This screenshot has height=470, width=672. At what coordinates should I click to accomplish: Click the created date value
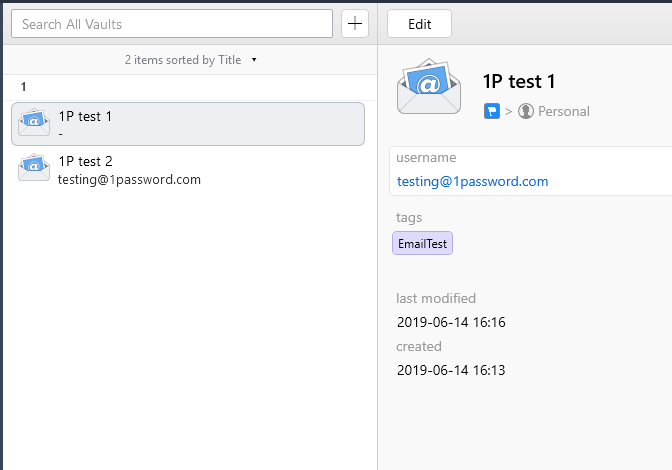[x=451, y=370]
